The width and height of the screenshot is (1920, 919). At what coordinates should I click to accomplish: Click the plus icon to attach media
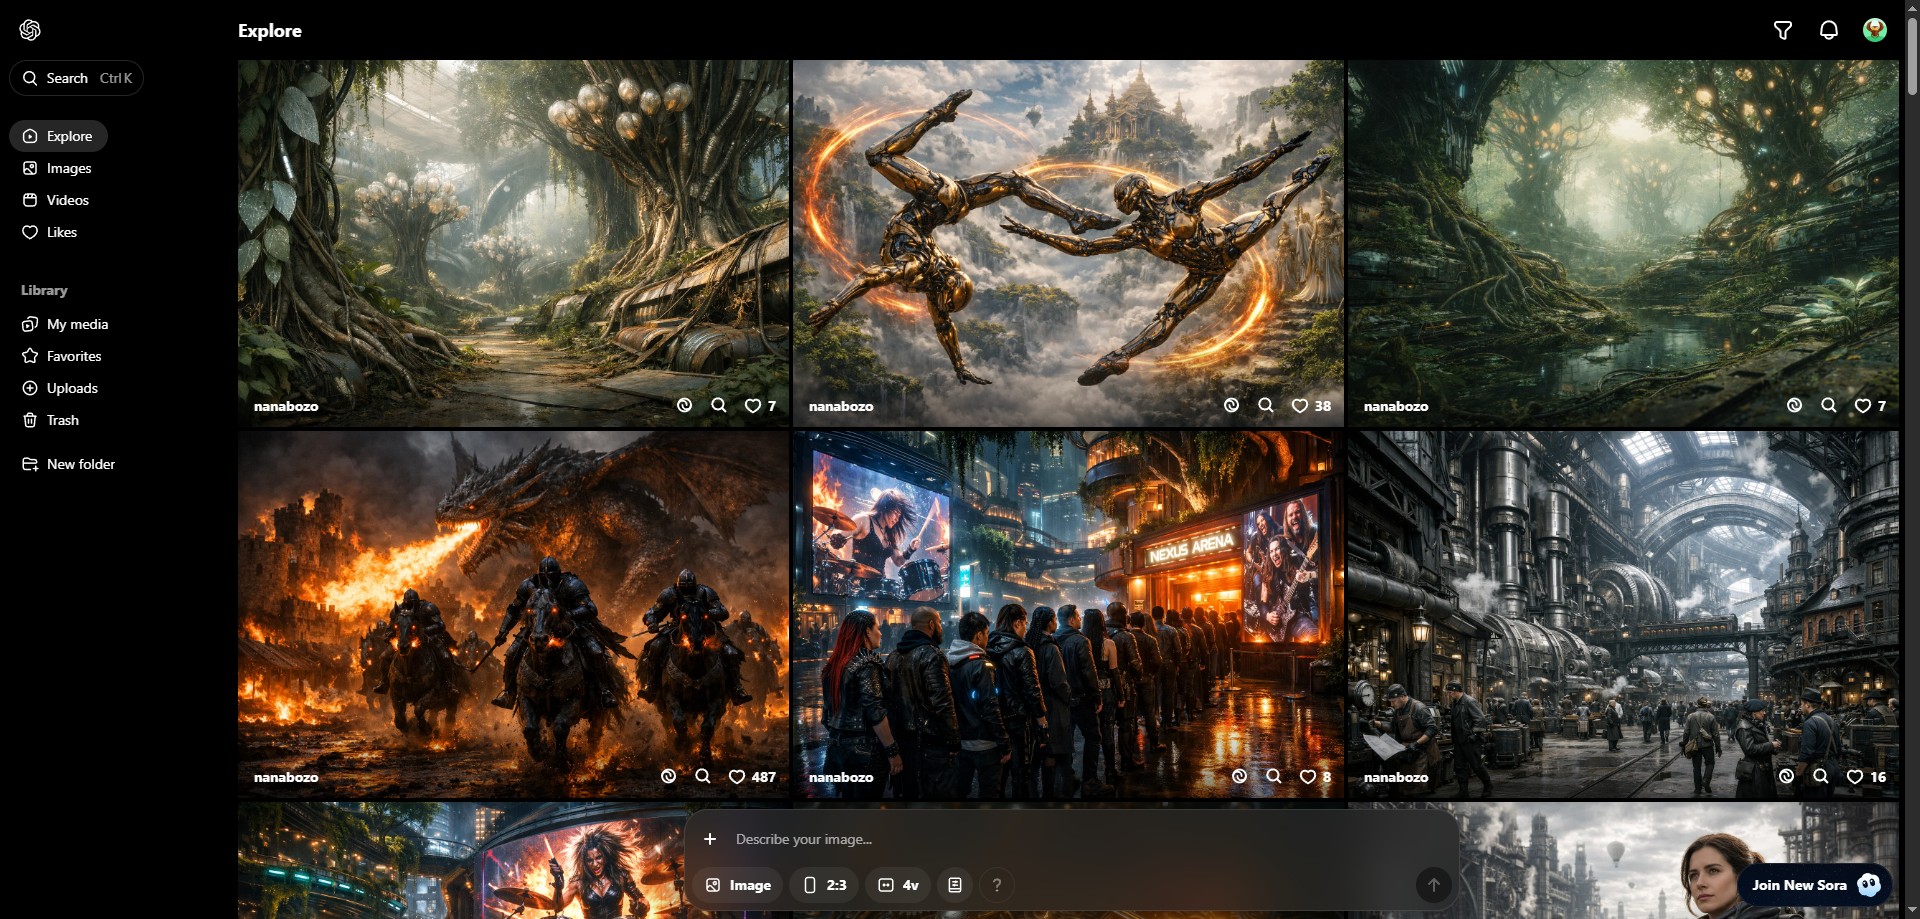click(x=710, y=839)
